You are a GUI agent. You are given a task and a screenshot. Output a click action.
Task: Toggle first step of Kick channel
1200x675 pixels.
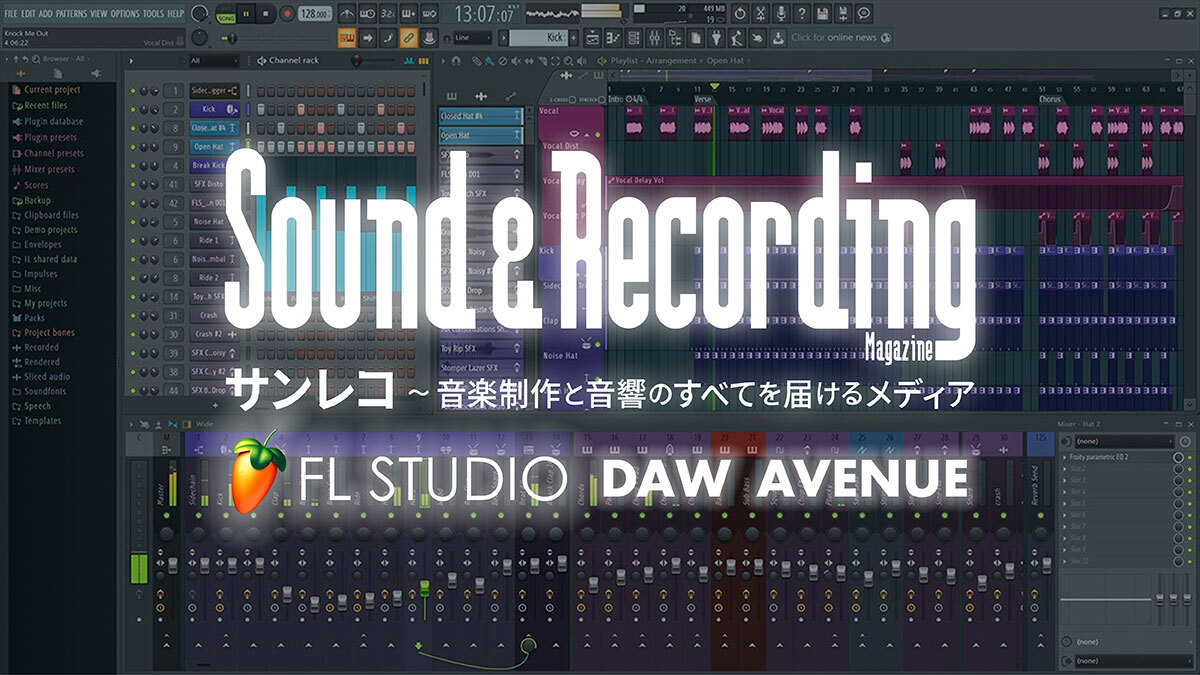(x=262, y=108)
